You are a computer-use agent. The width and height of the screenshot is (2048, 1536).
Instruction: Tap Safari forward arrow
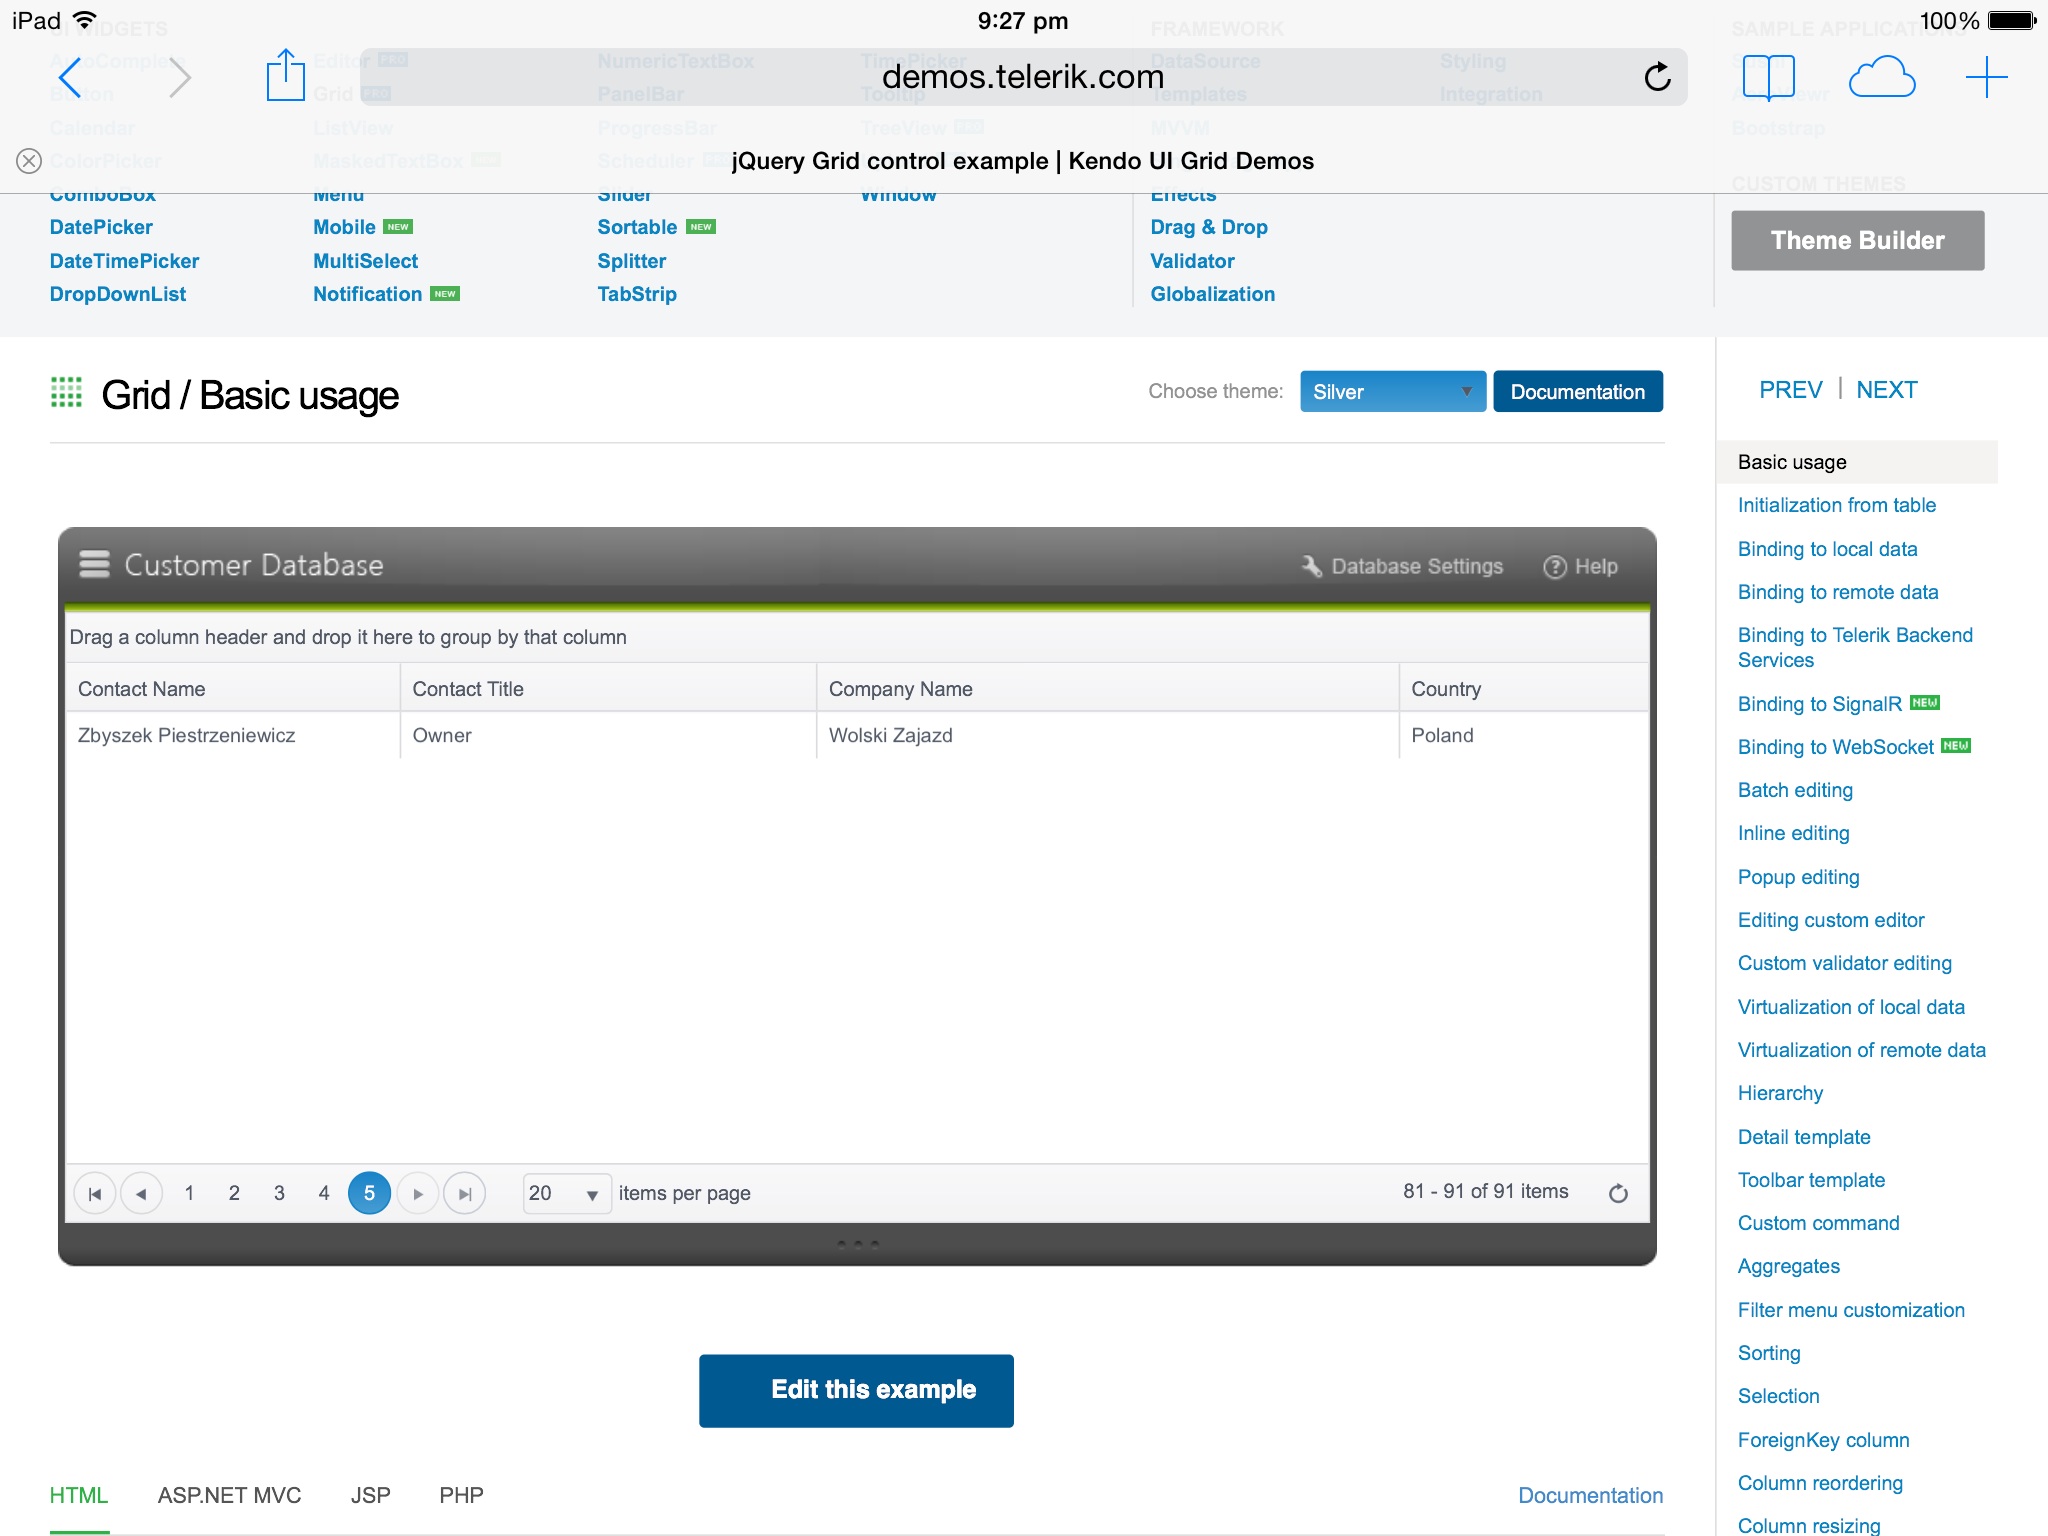pos(179,78)
